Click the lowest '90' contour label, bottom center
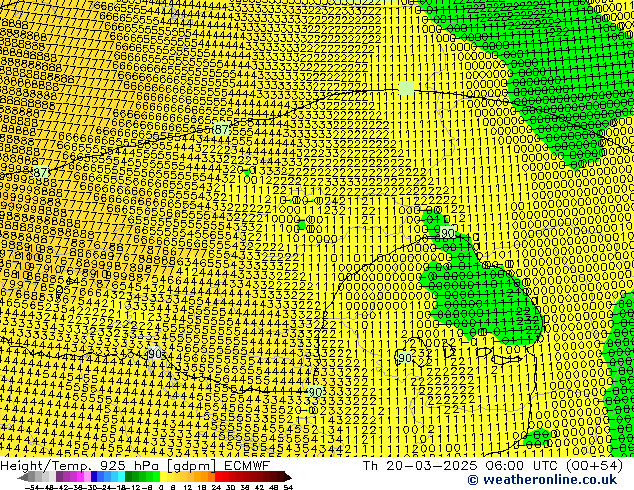Screen dimensions: 634x490 (x=315, y=392)
